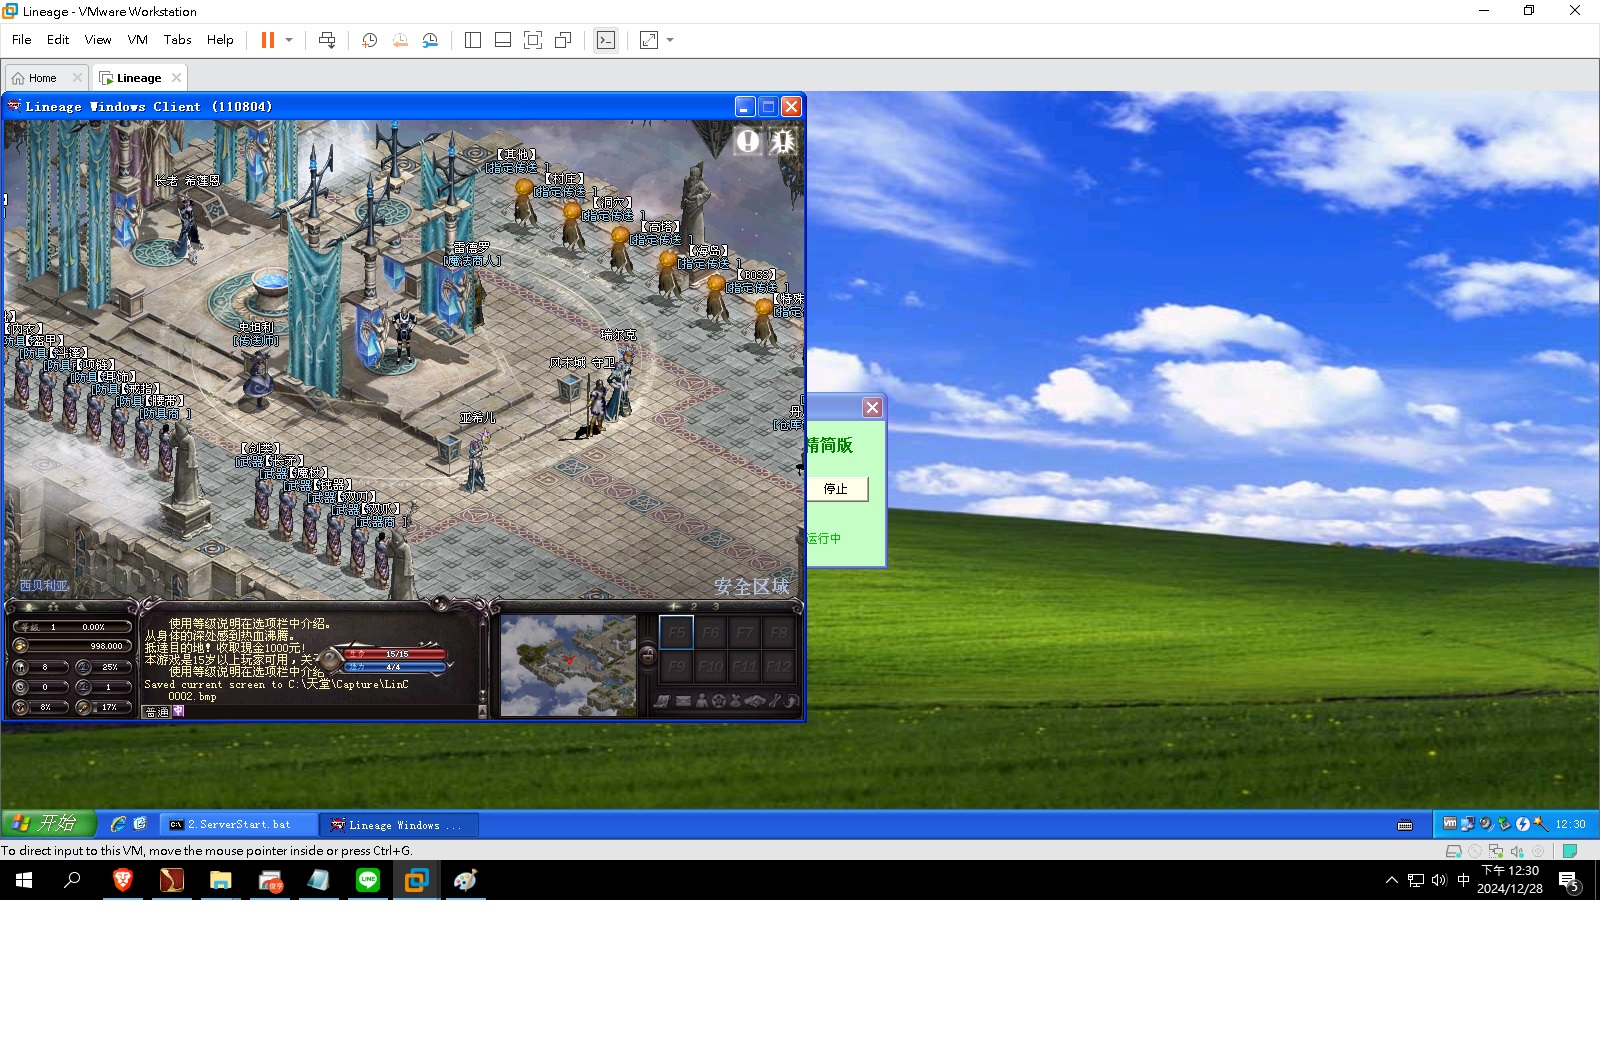Open the LINE app from Windows taskbar
The height and width of the screenshot is (1056, 1600).
[368, 880]
